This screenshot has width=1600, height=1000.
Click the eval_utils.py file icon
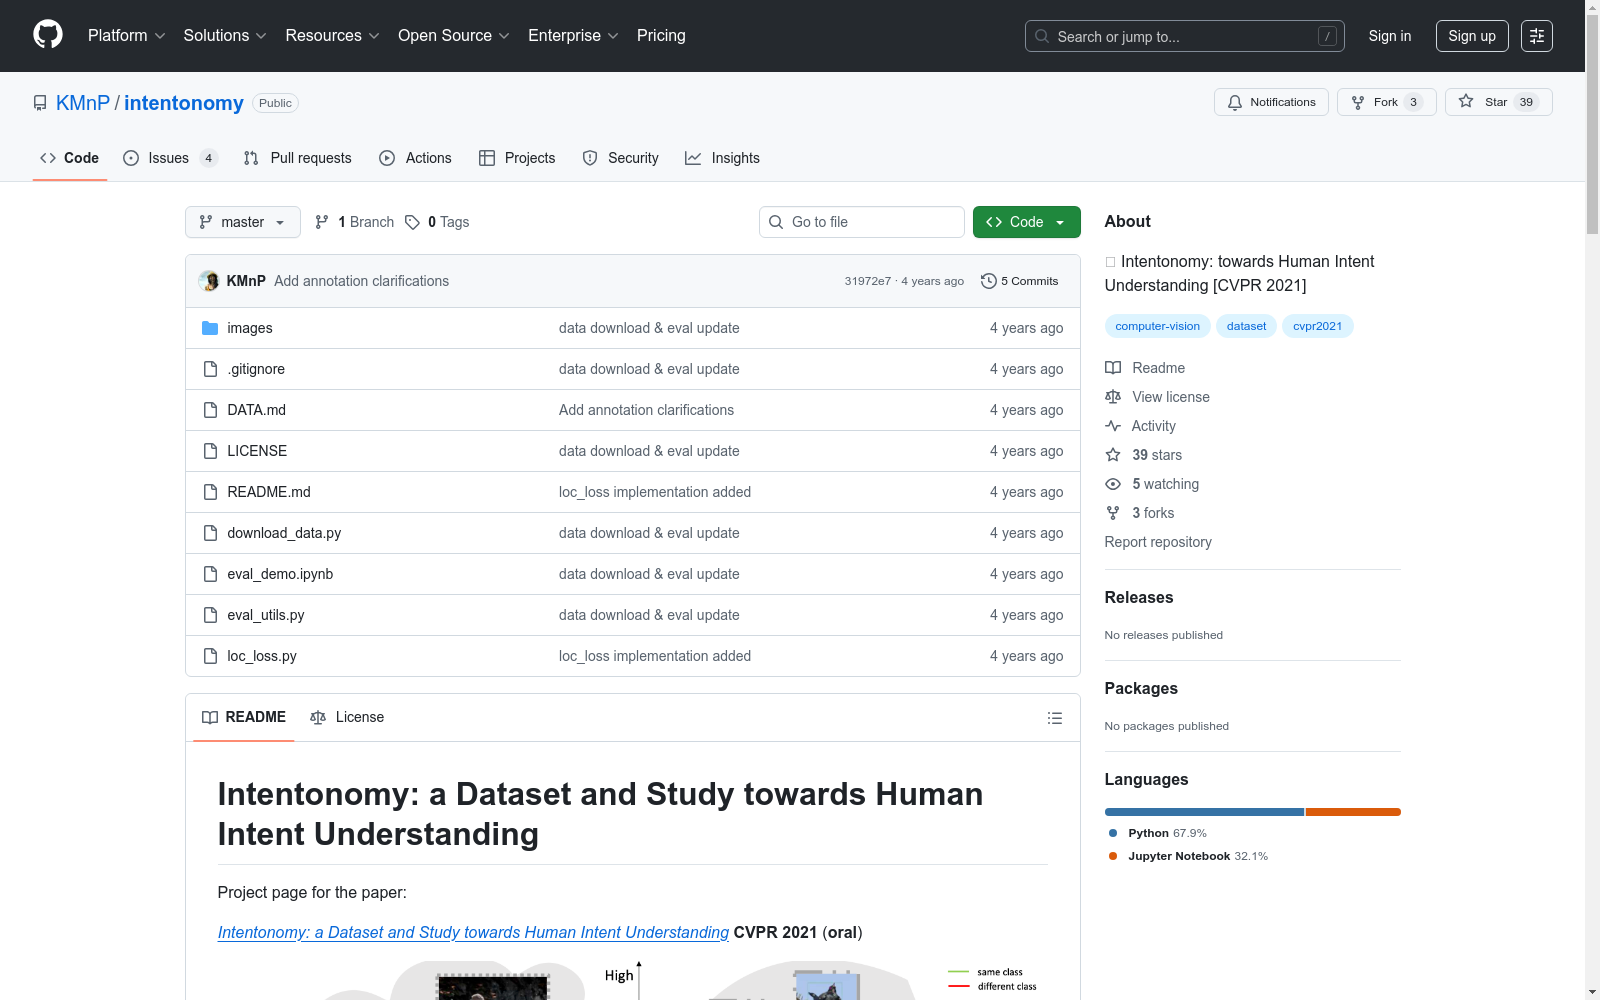(x=210, y=615)
